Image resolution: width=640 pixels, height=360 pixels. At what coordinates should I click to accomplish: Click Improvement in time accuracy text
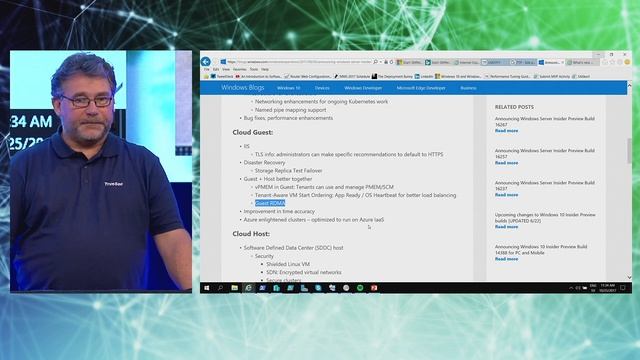tap(279, 211)
